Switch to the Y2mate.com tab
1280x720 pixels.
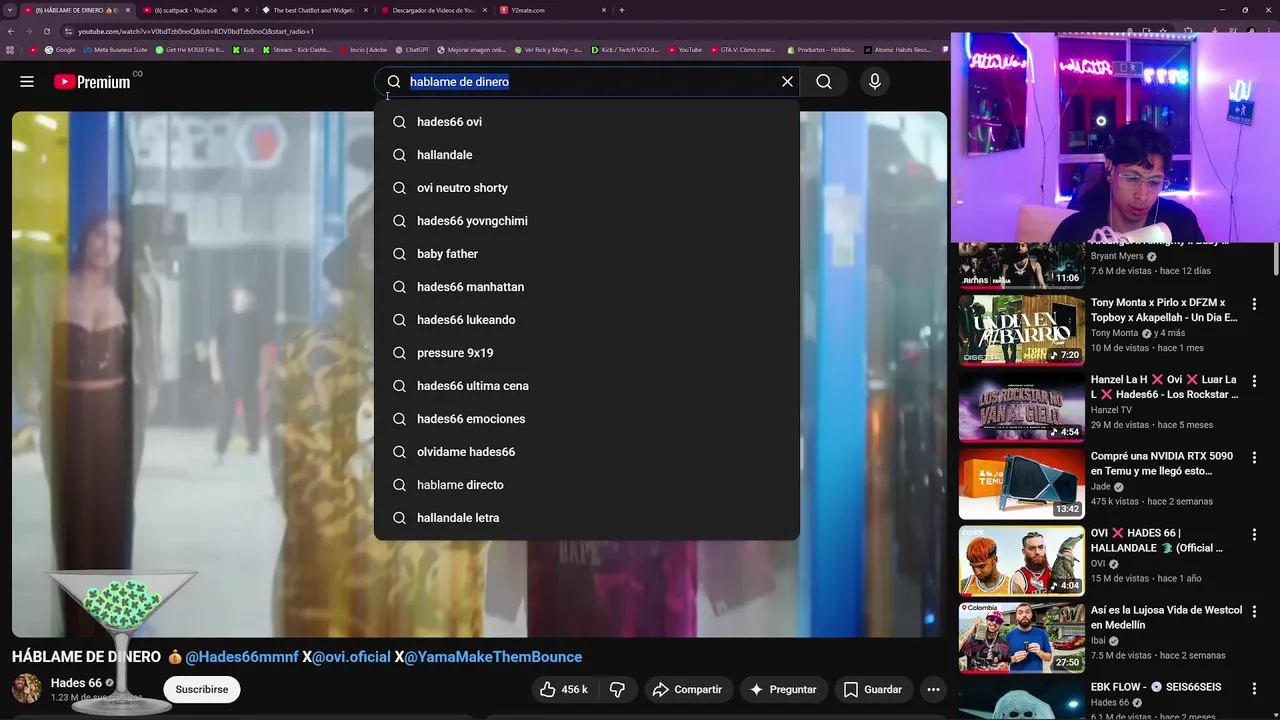pos(553,10)
